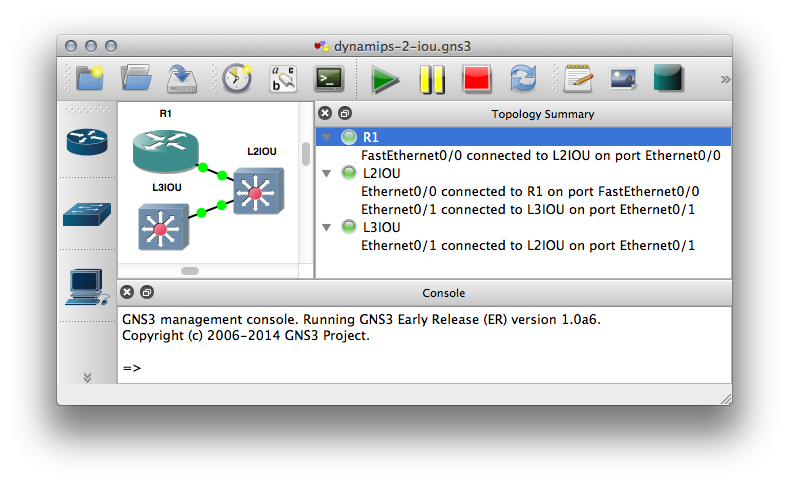Click the L2IOU label on the canvas

click(x=262, y=151)
